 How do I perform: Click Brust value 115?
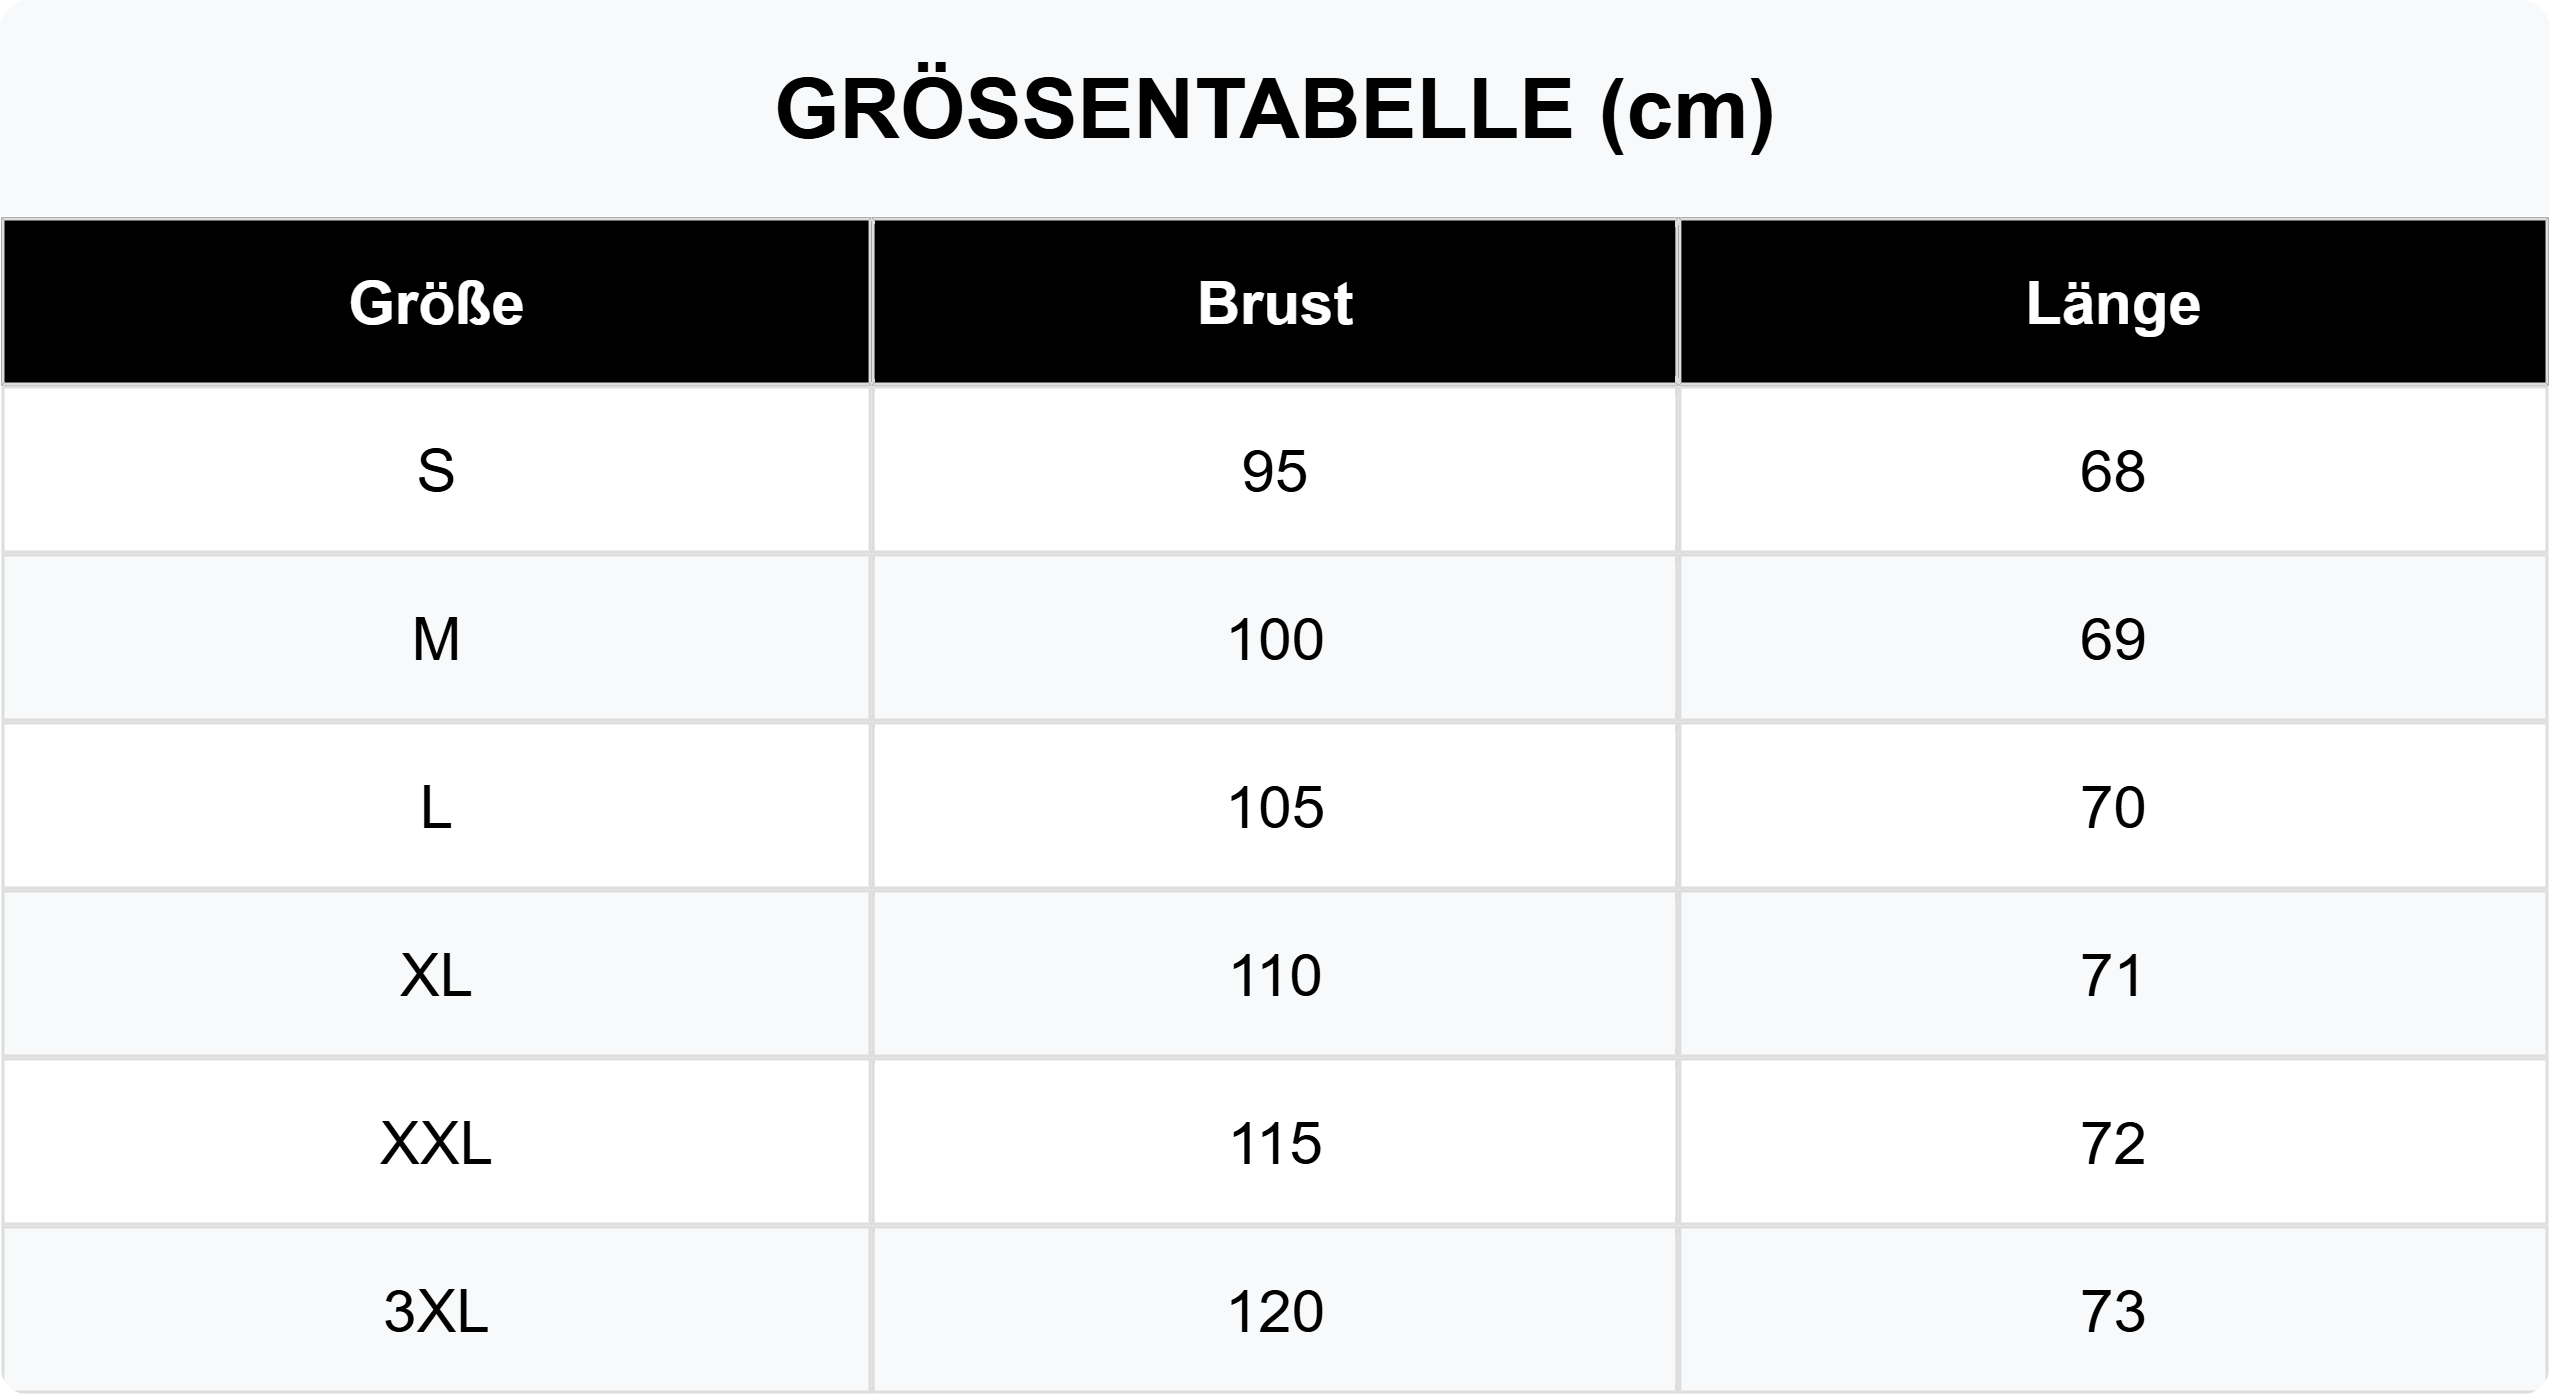click(1275, 1143)
